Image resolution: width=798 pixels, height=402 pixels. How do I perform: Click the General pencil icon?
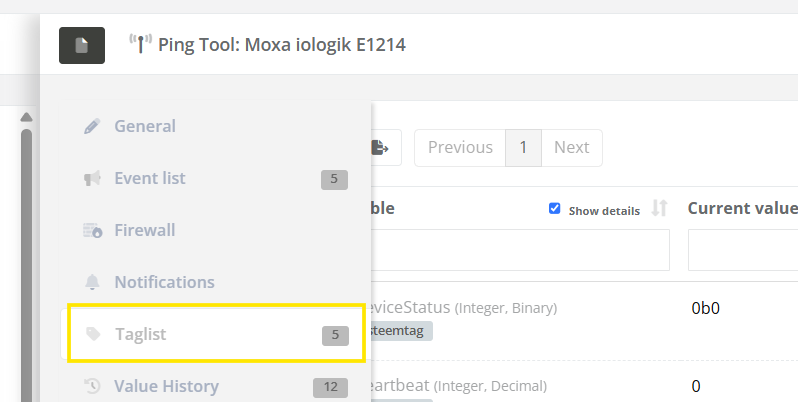pos(92,127)
